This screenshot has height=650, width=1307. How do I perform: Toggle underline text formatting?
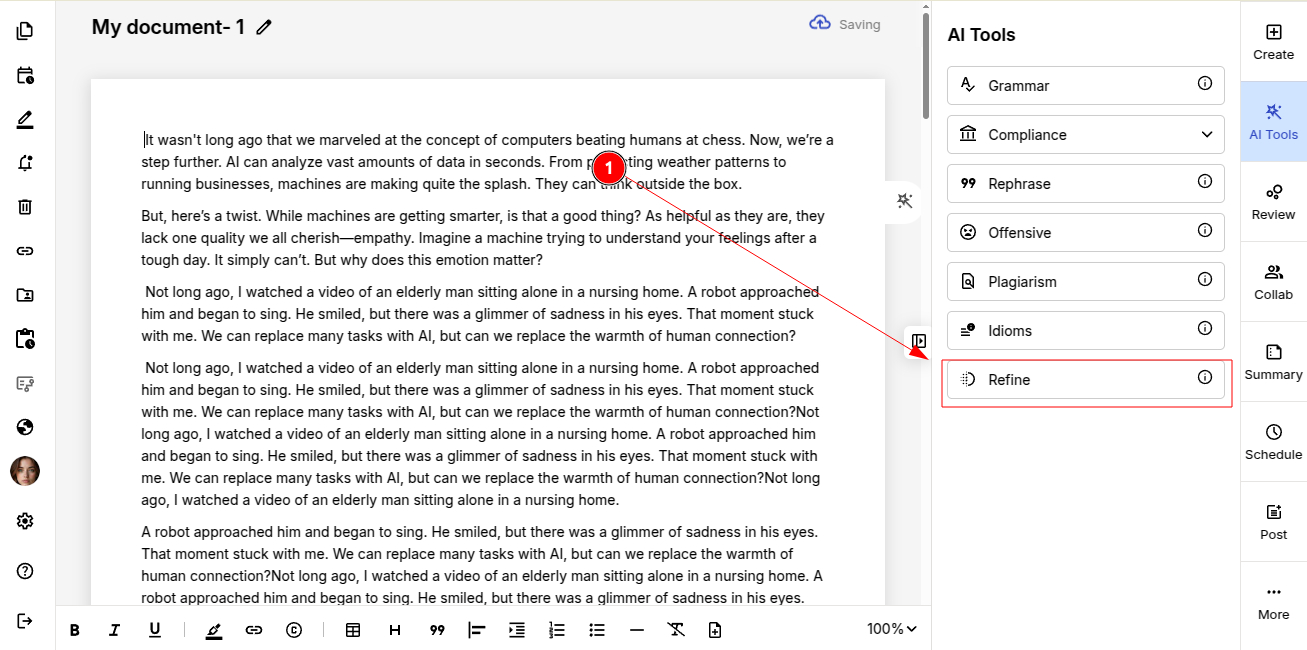coord(155,630)
